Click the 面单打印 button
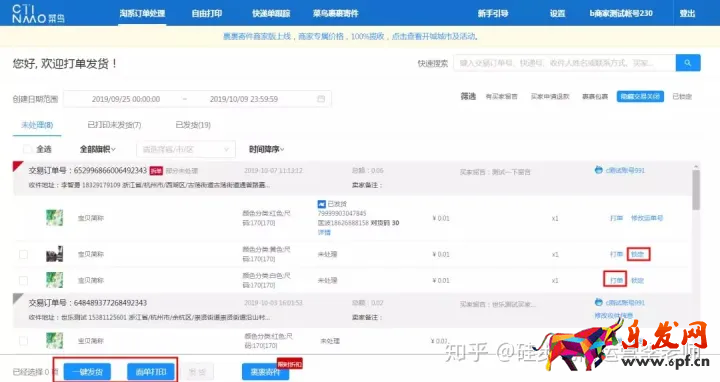 pyautogui.click(x=151, y=372)
